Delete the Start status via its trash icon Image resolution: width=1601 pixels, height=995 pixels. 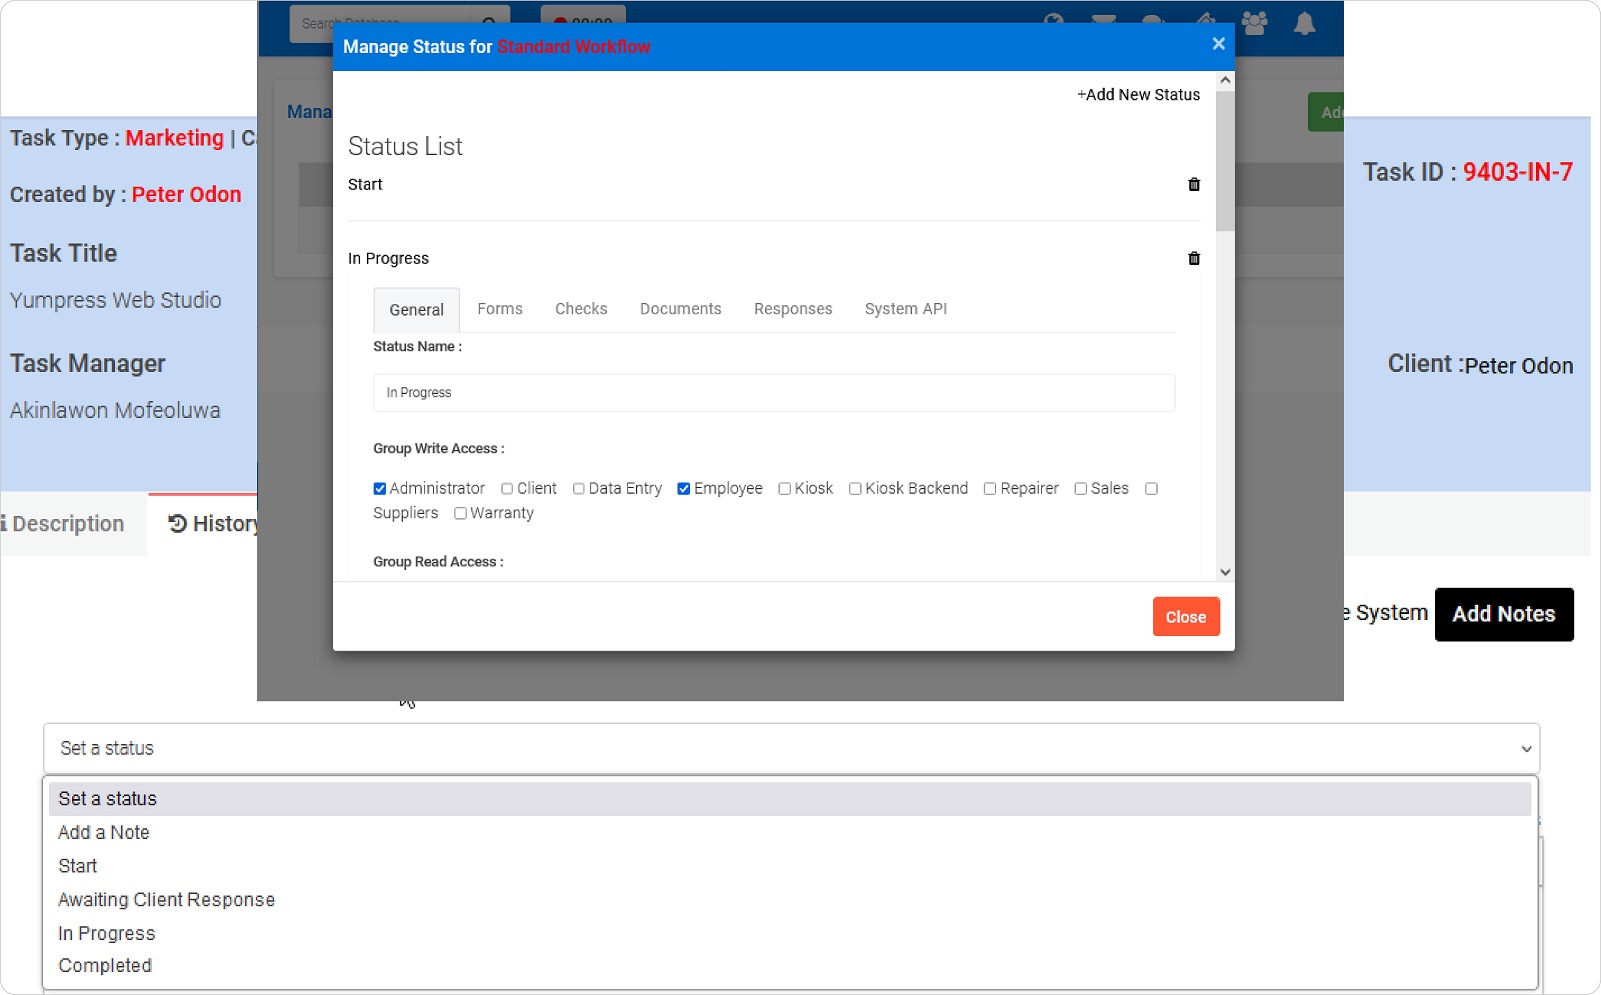pyautogui.click(x=1193, y=184)
